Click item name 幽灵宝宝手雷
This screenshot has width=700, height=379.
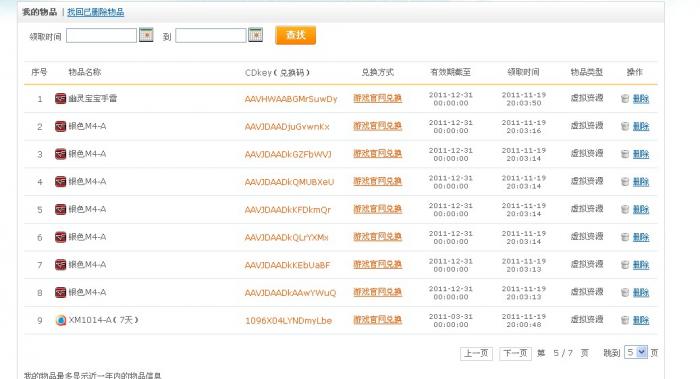92,98
